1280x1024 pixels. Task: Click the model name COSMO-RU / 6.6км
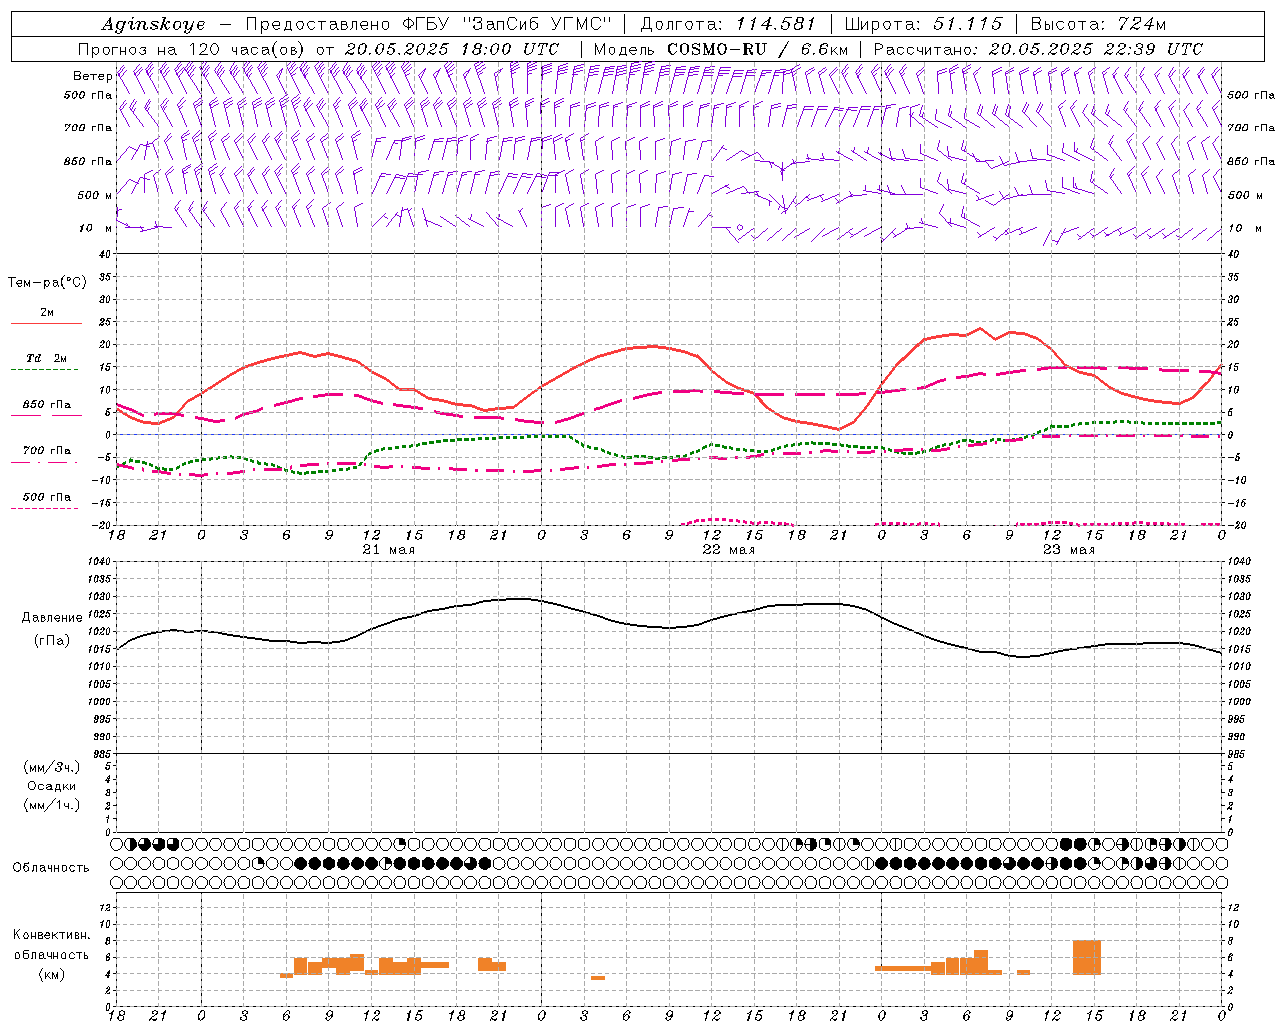tap(757, 49)
